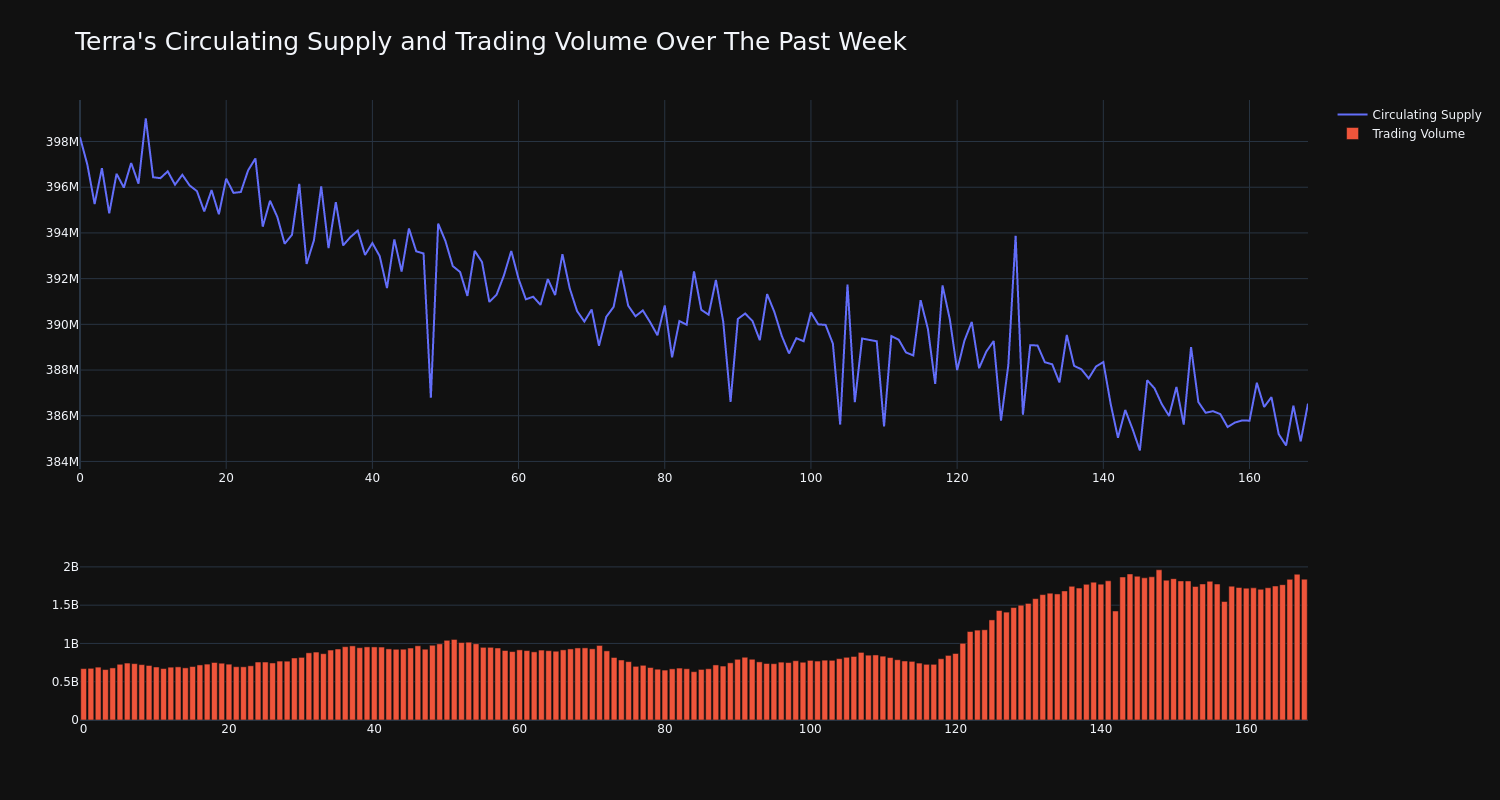Click the last trading volume bar on the right

tap(1304, 649)
